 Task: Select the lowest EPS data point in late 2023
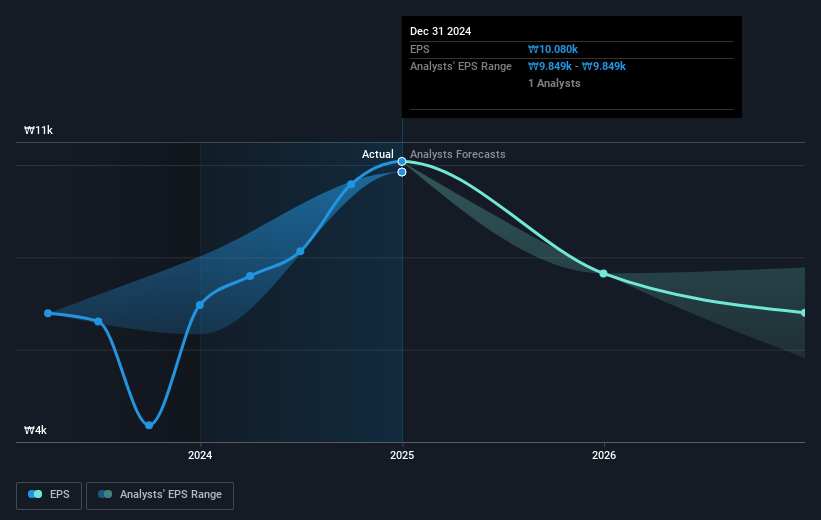click(x=149, y=425)
